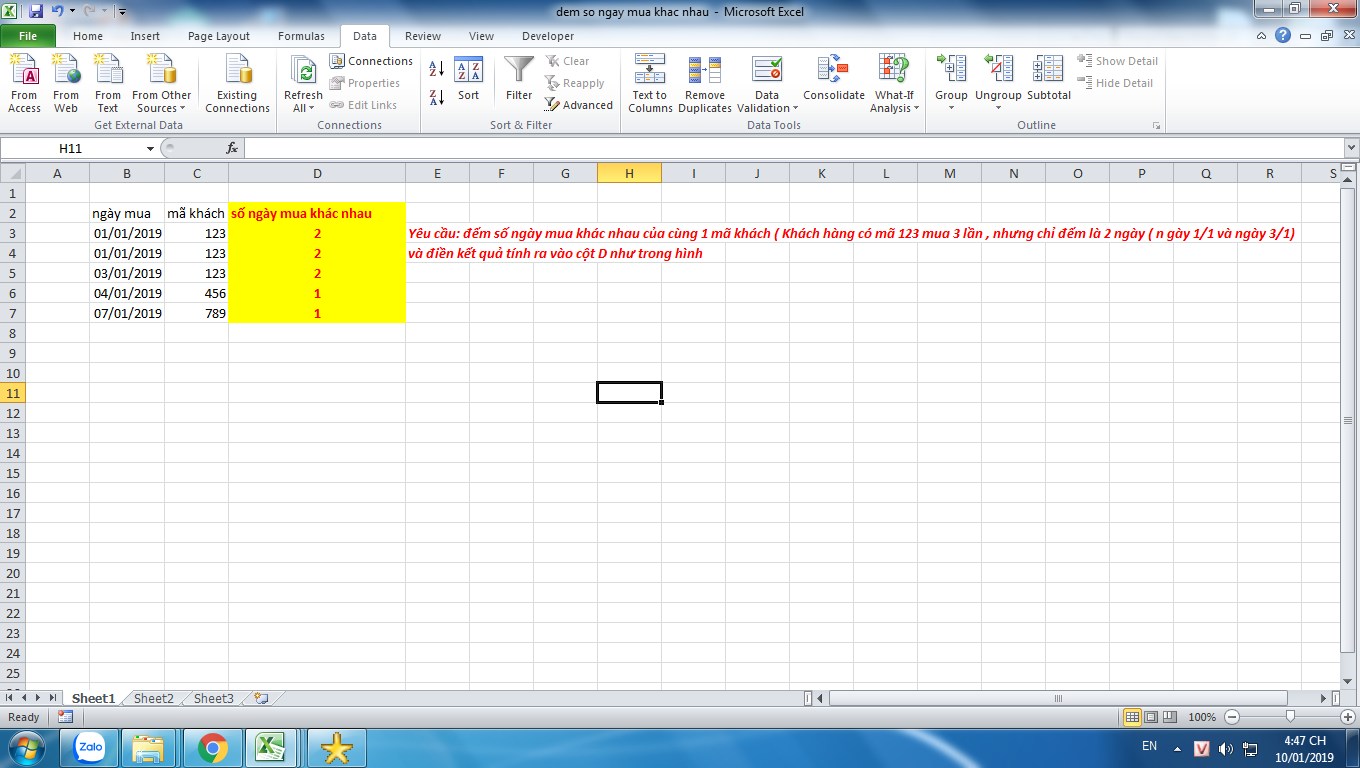Click the zoom slider handle

click(1291, 717)
